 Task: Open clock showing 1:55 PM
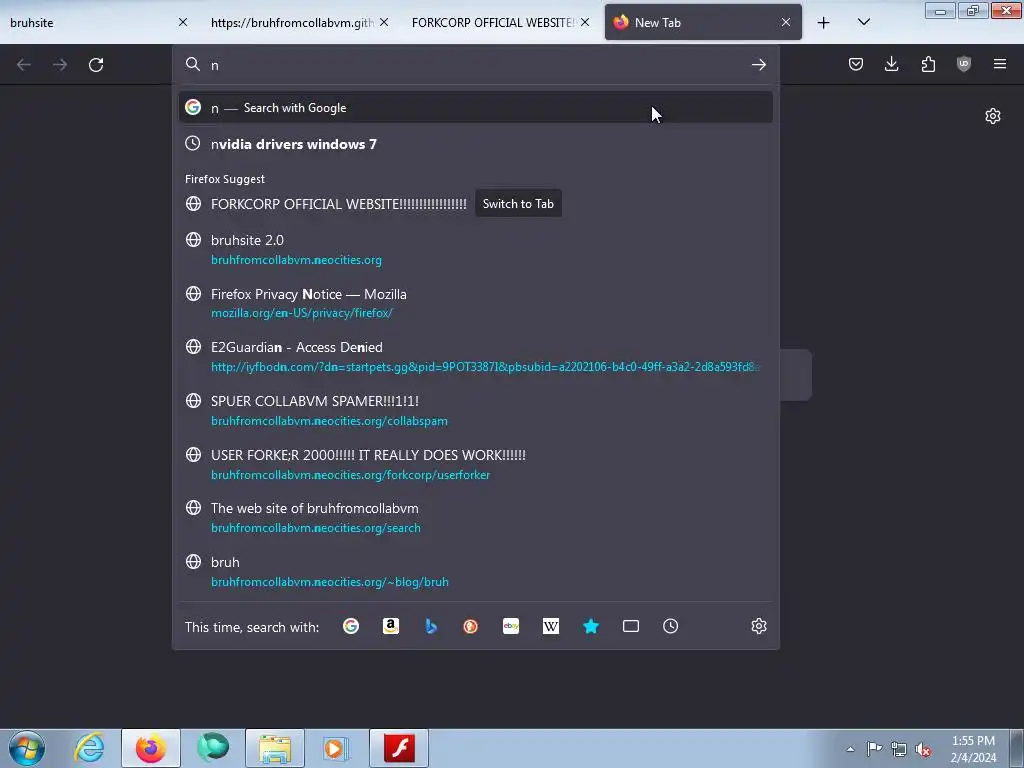[x=973, y=749]
